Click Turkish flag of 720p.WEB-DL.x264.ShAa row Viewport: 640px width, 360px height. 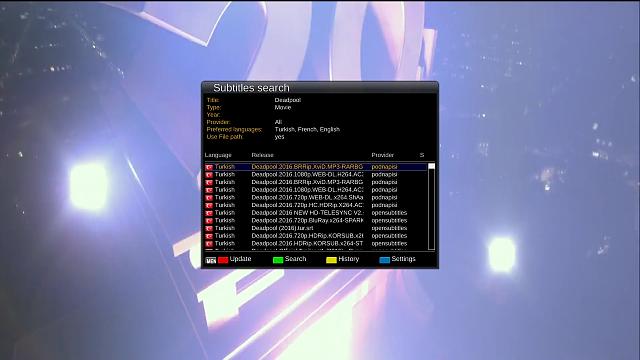[209, 198]
